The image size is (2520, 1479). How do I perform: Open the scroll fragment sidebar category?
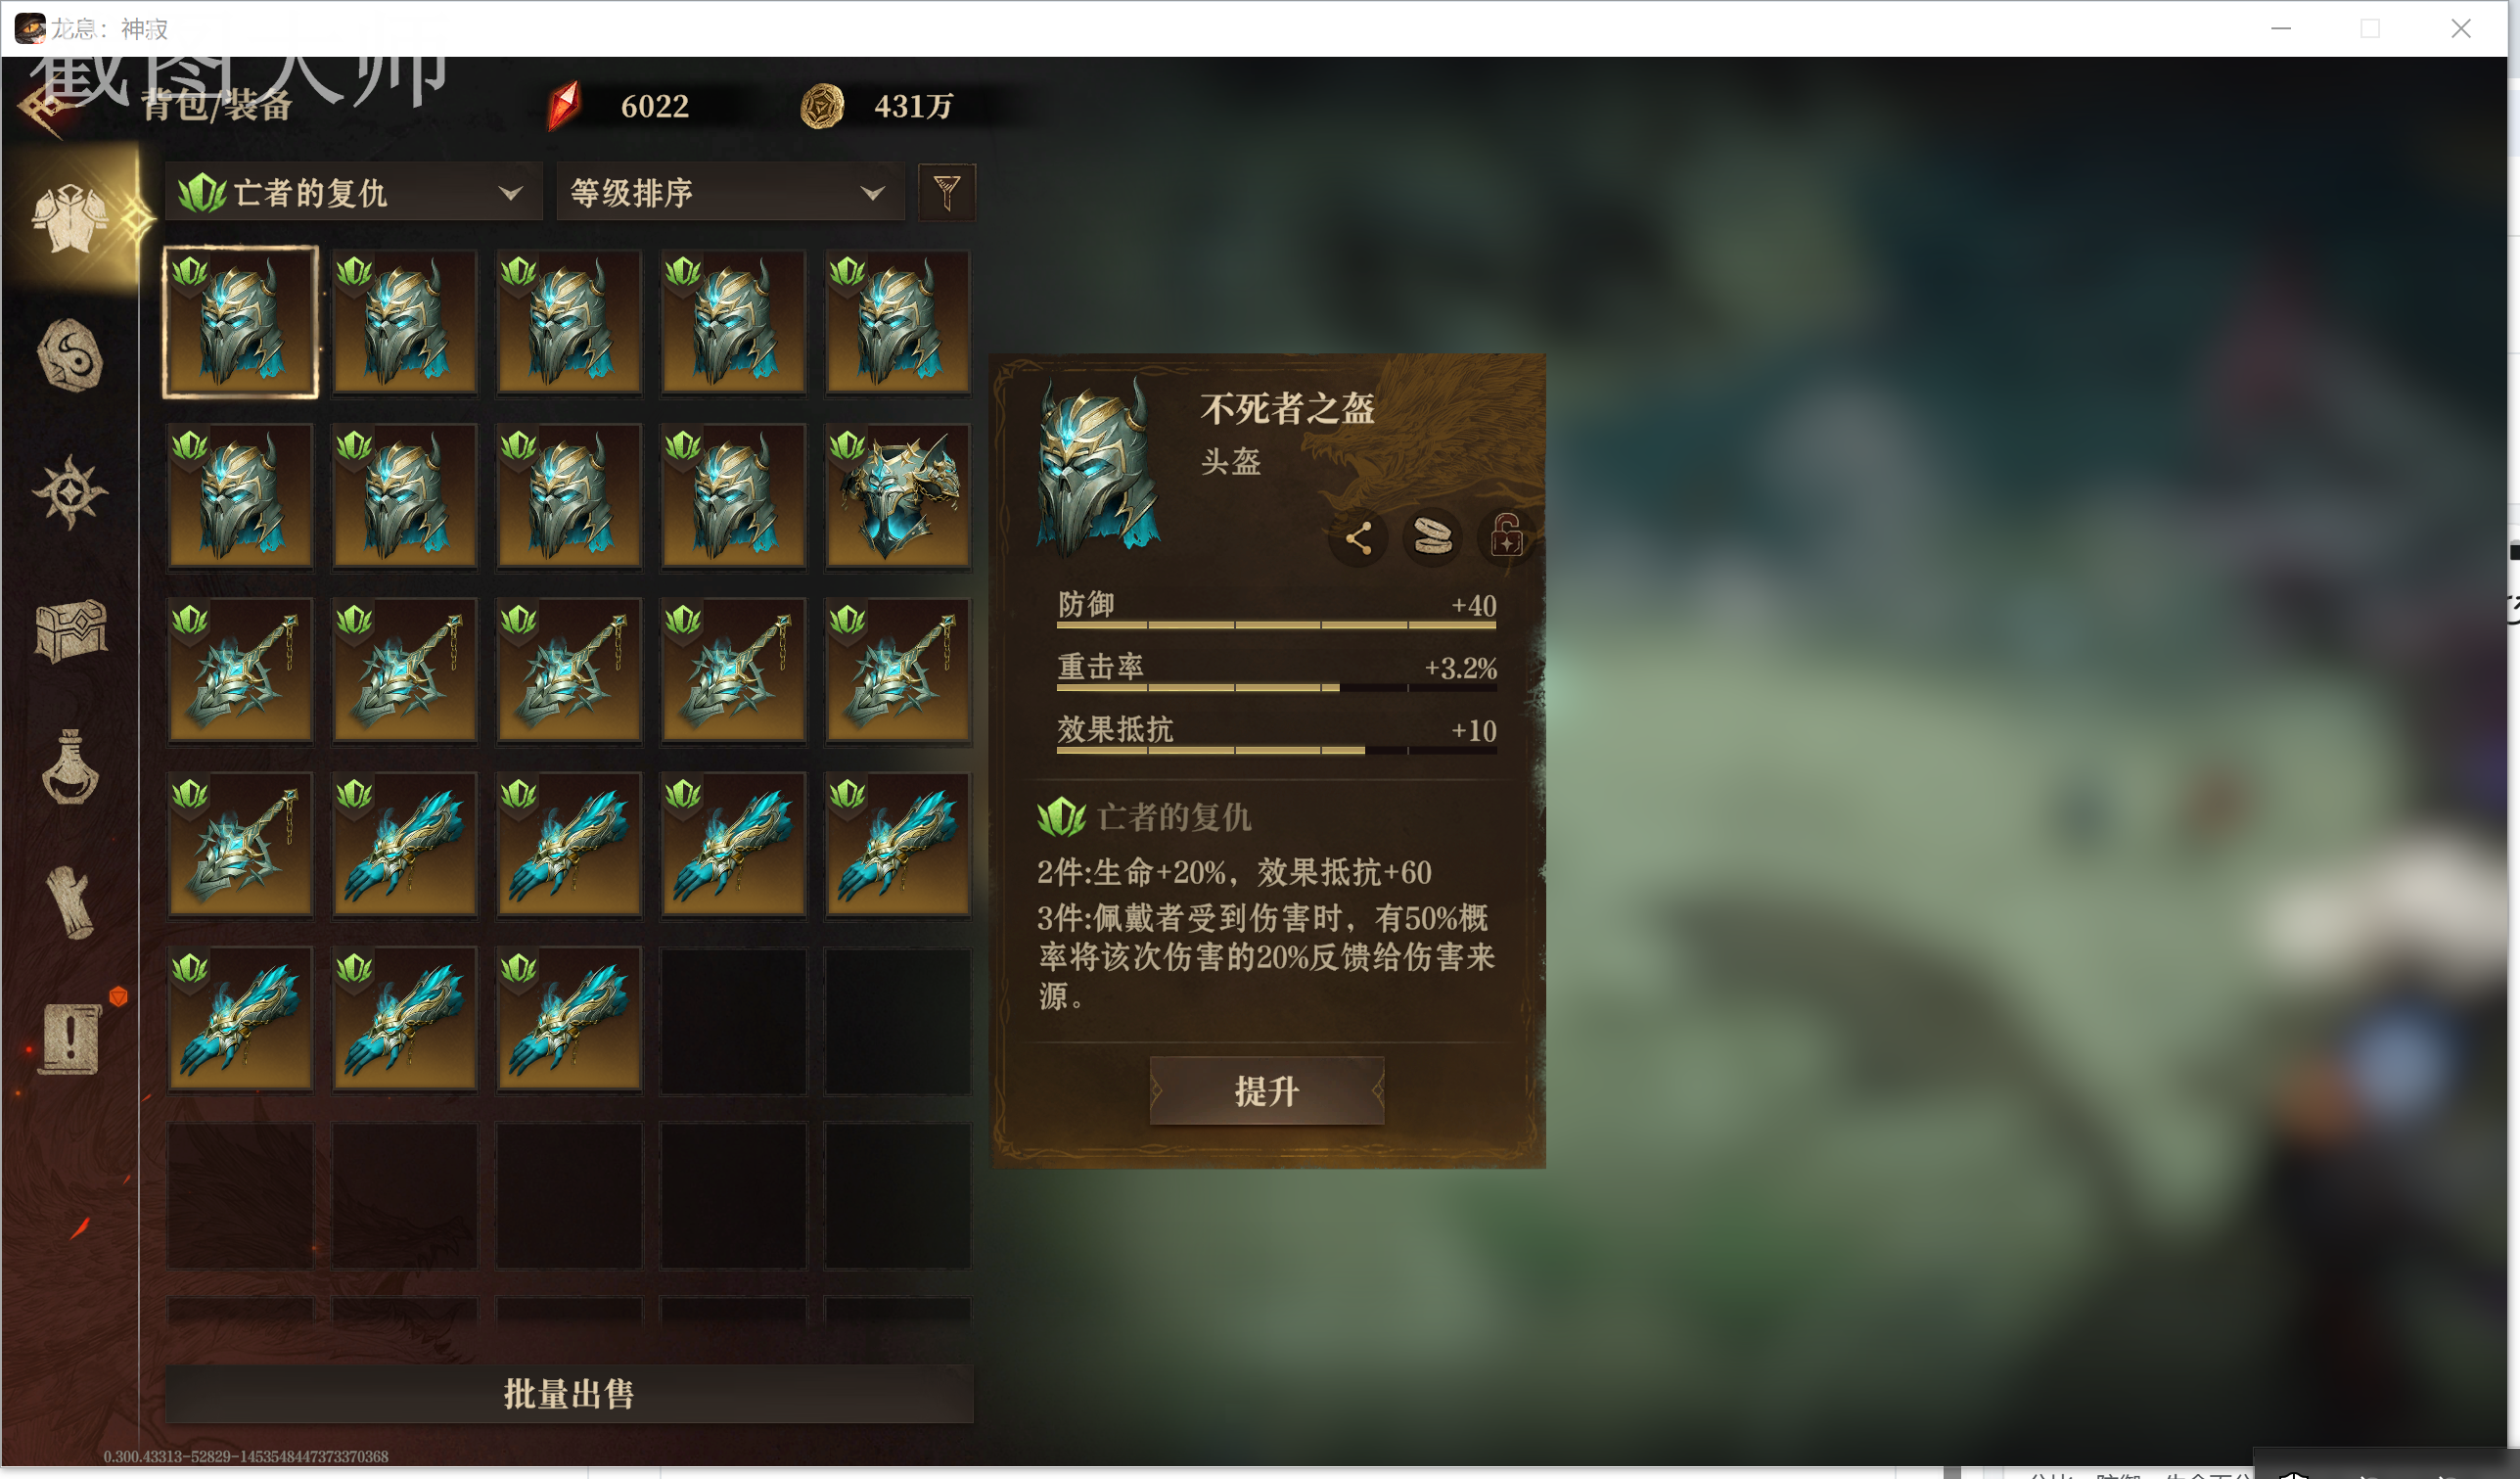[71, 903]
